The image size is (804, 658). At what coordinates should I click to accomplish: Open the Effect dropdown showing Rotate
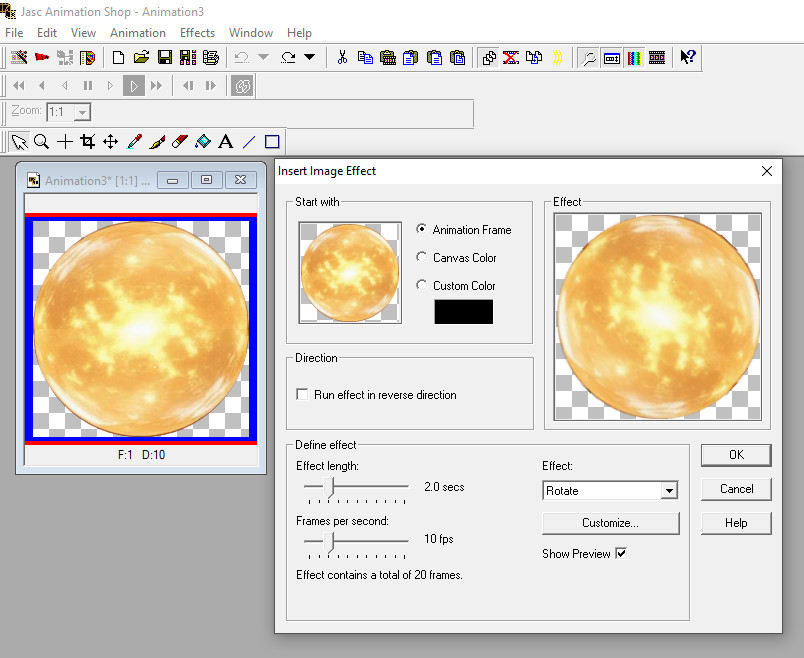tap(669, 491)
